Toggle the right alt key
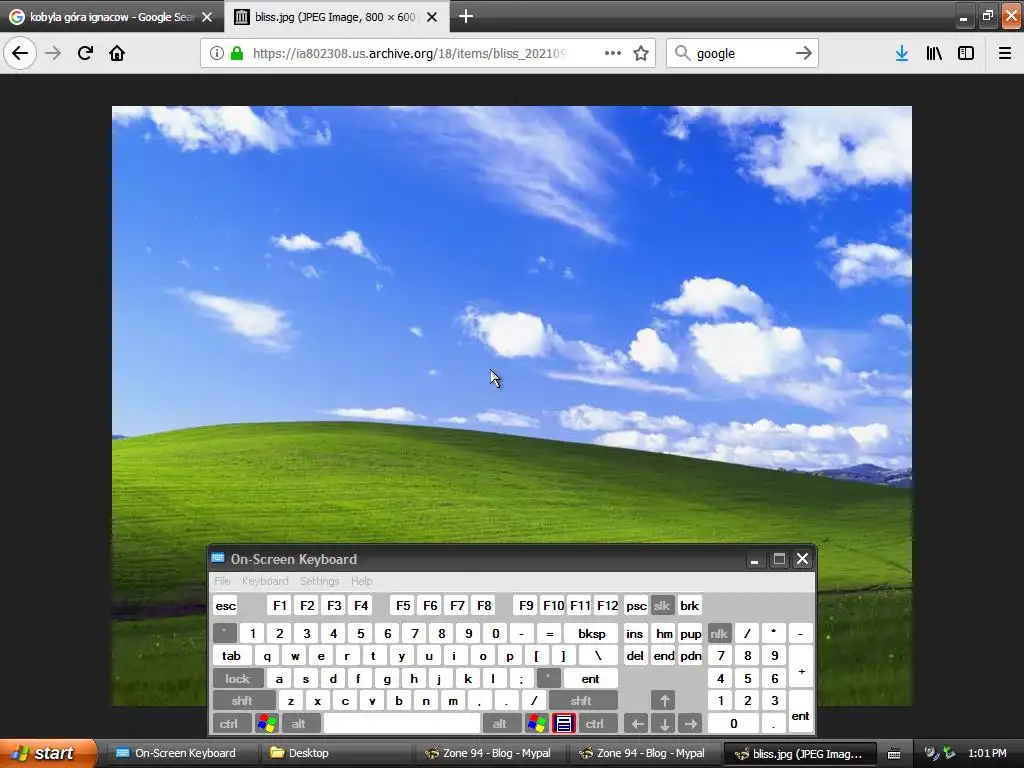The image size is (1024, 768). [x=500, y=724]
